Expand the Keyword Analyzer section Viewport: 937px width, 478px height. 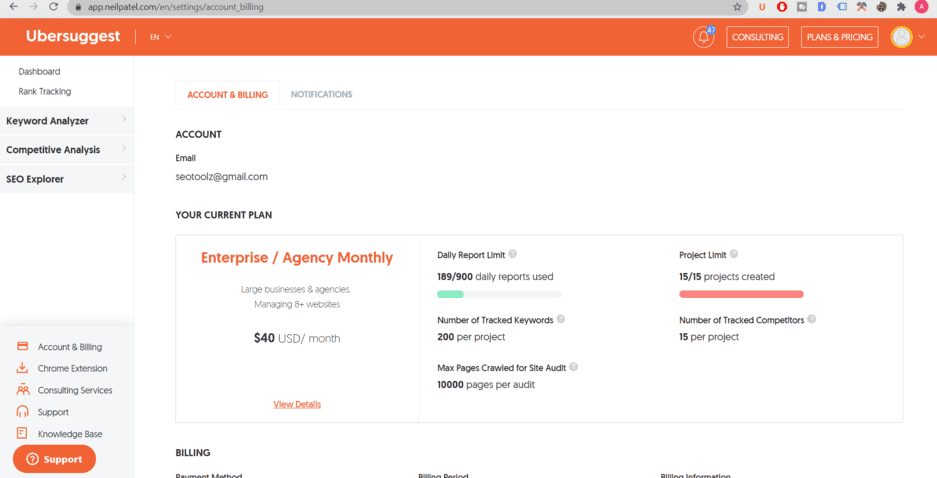[x=66, y=121]
